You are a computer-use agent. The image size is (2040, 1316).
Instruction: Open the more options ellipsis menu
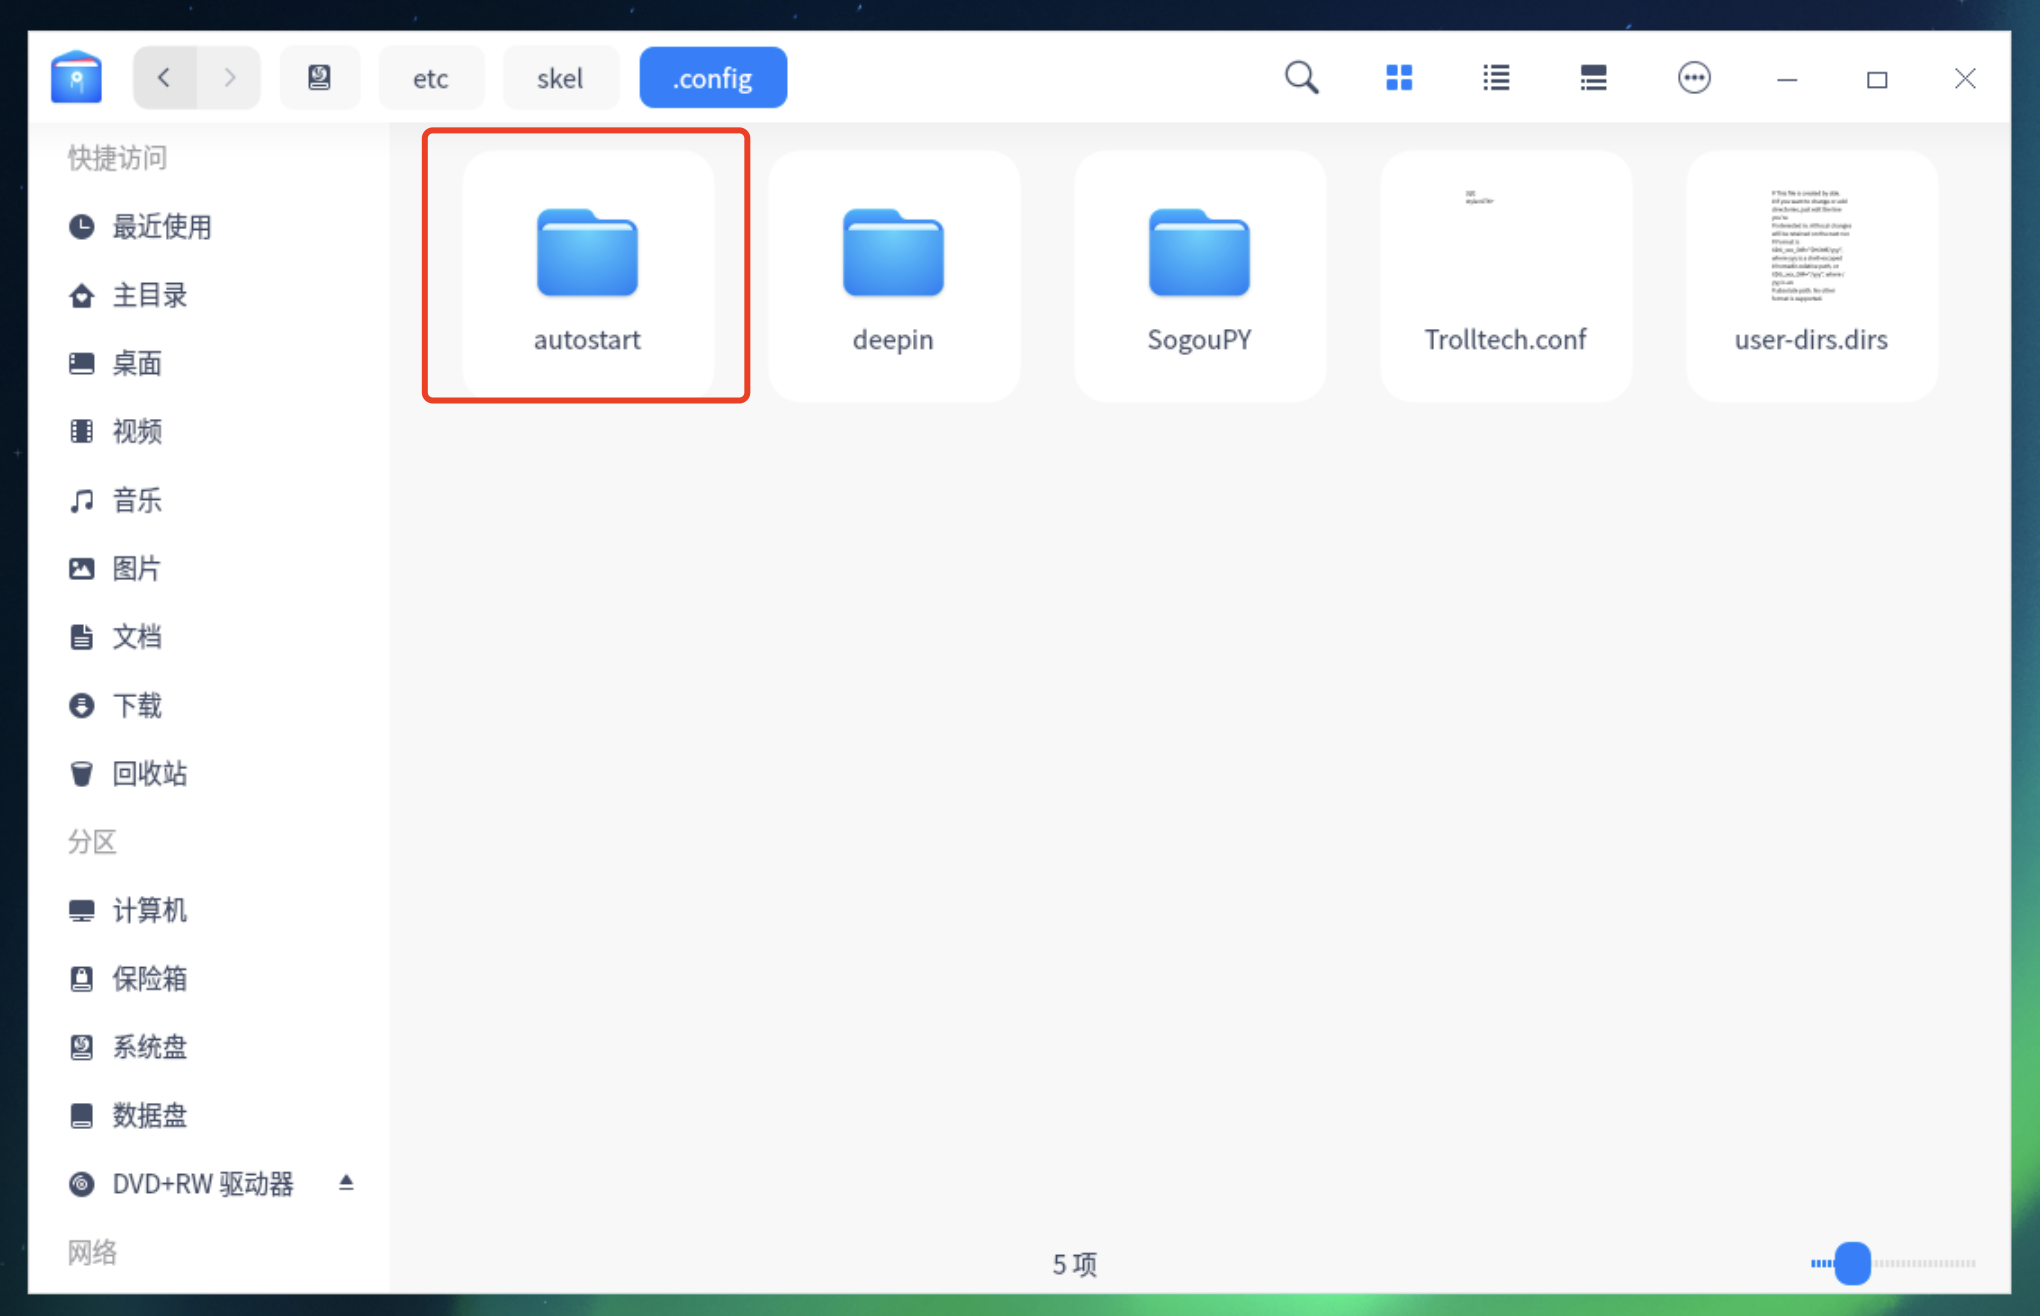point(1693,77)
